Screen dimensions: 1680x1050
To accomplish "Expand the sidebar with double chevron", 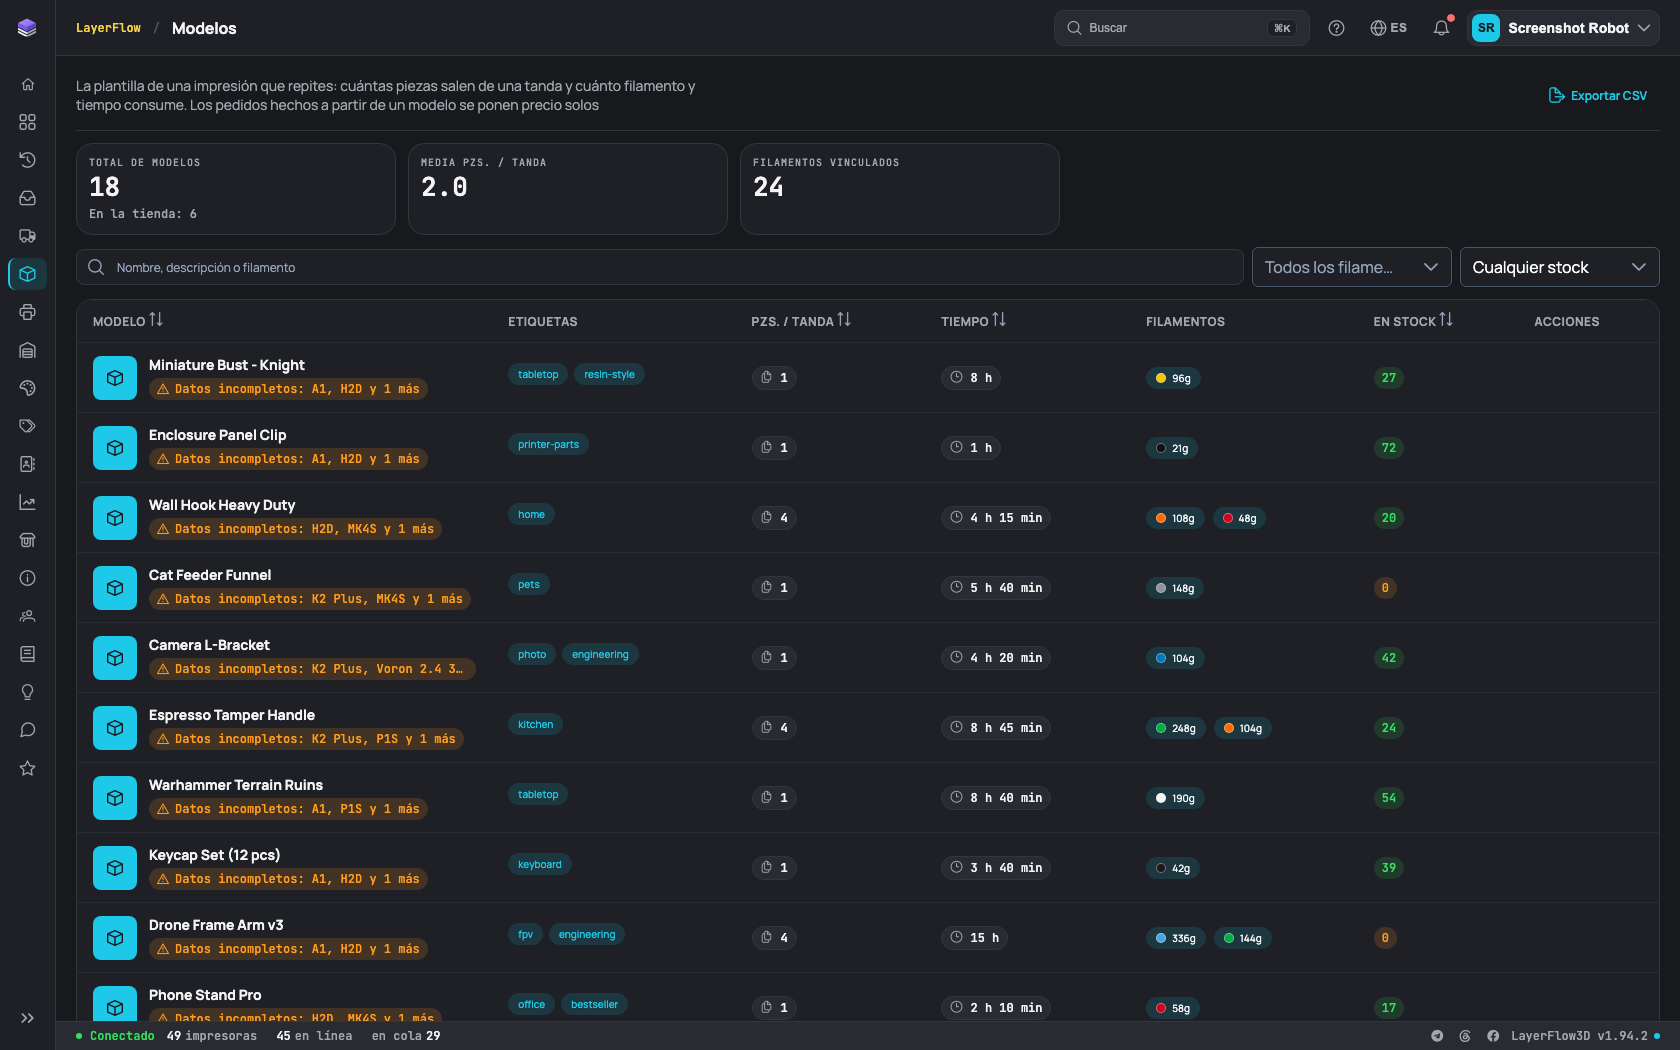I will (27, 1018).
